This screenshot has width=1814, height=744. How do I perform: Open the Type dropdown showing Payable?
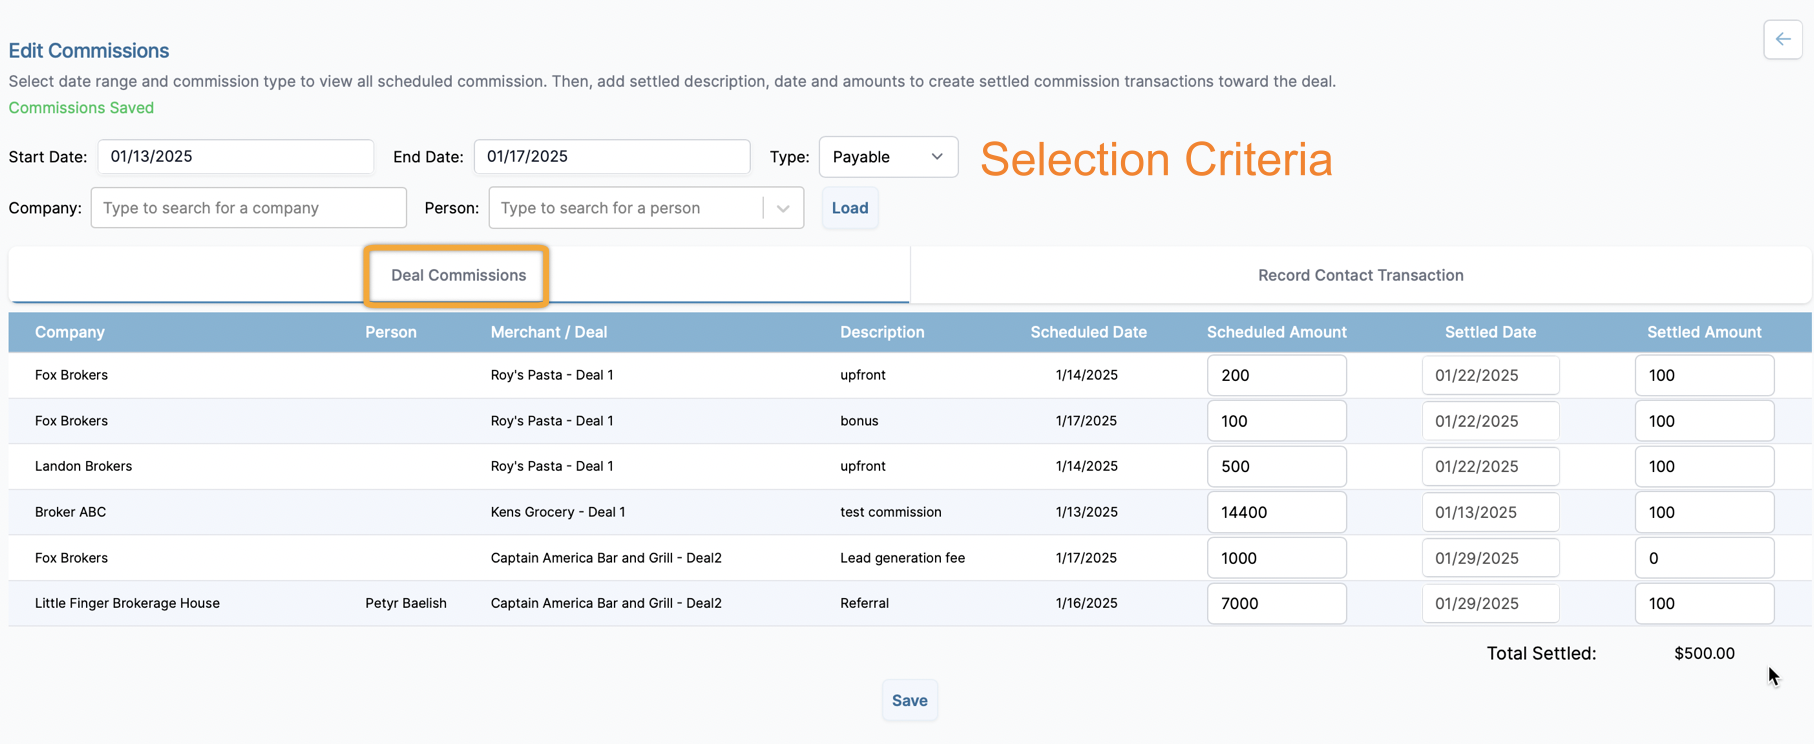[x=888, y=157]
